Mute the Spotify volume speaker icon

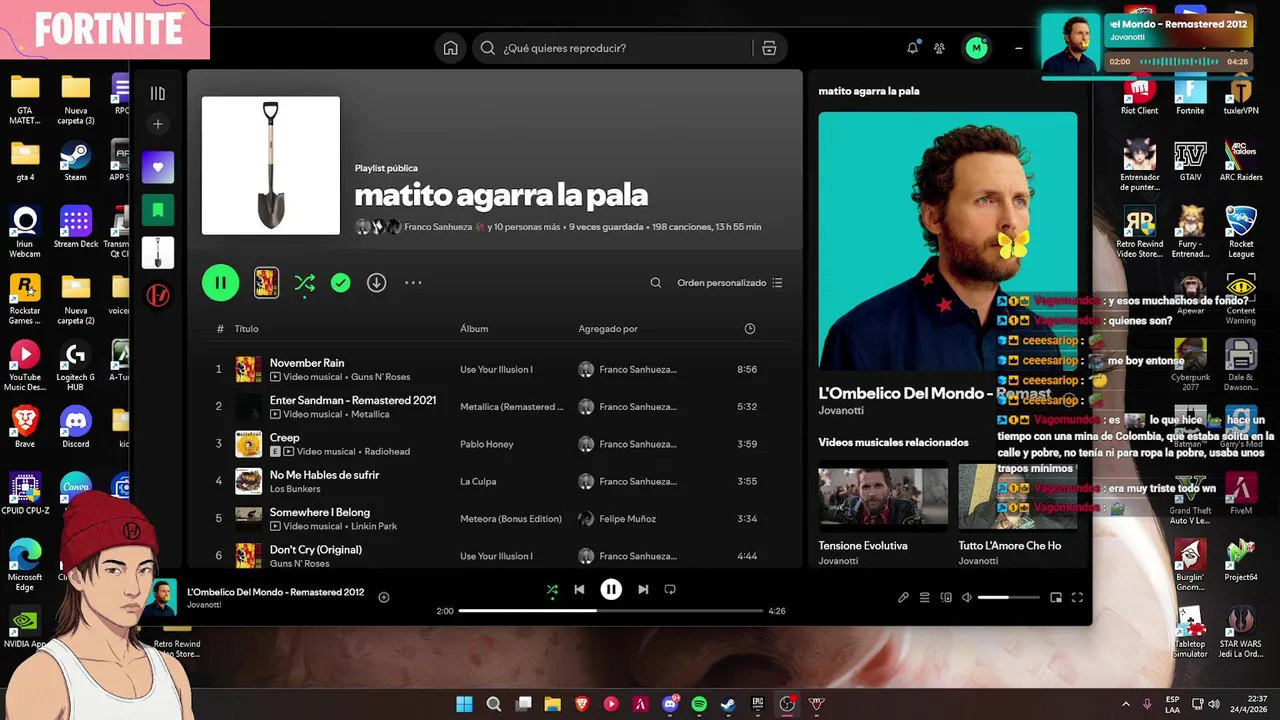click(x=967, y=598)
